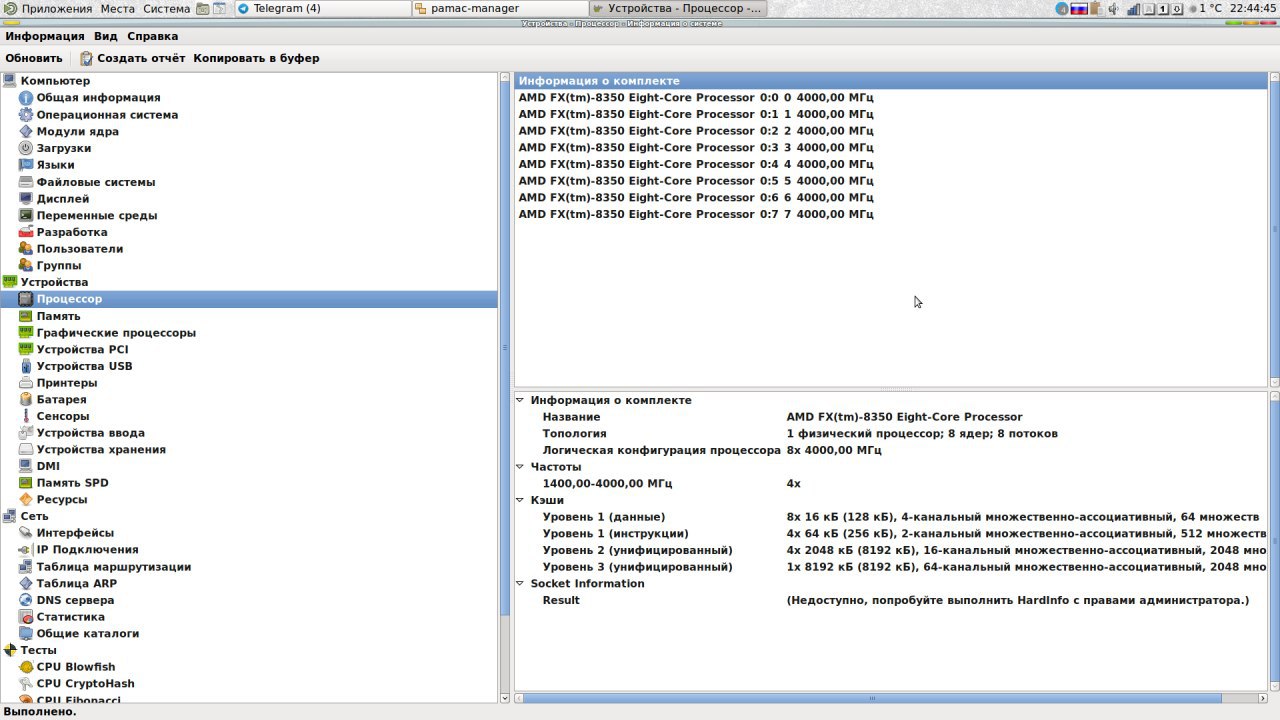Click the Устройства USB plug icon
The width and height of the screenshot is (1280, 720).
click(26, 366)
